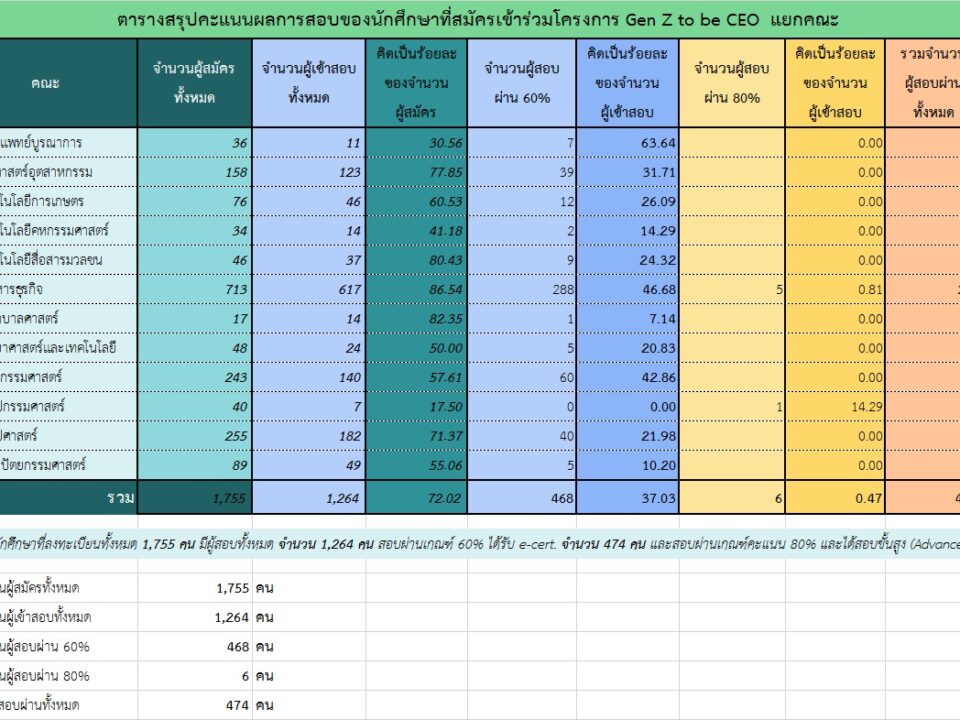960x720 pixels.
Task: Select the total percentage cell 72.02
Action: pos(416,497)
